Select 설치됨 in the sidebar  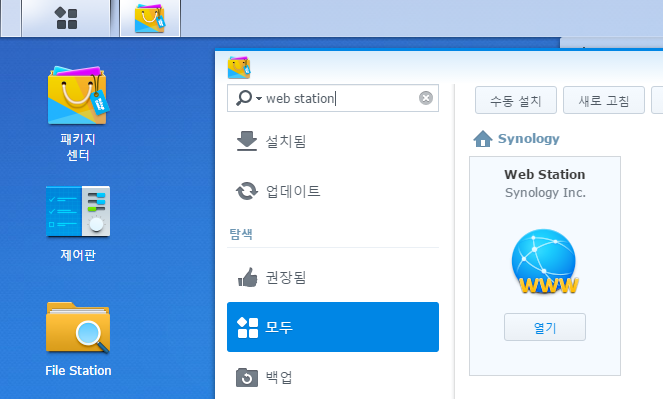(333, 141)
